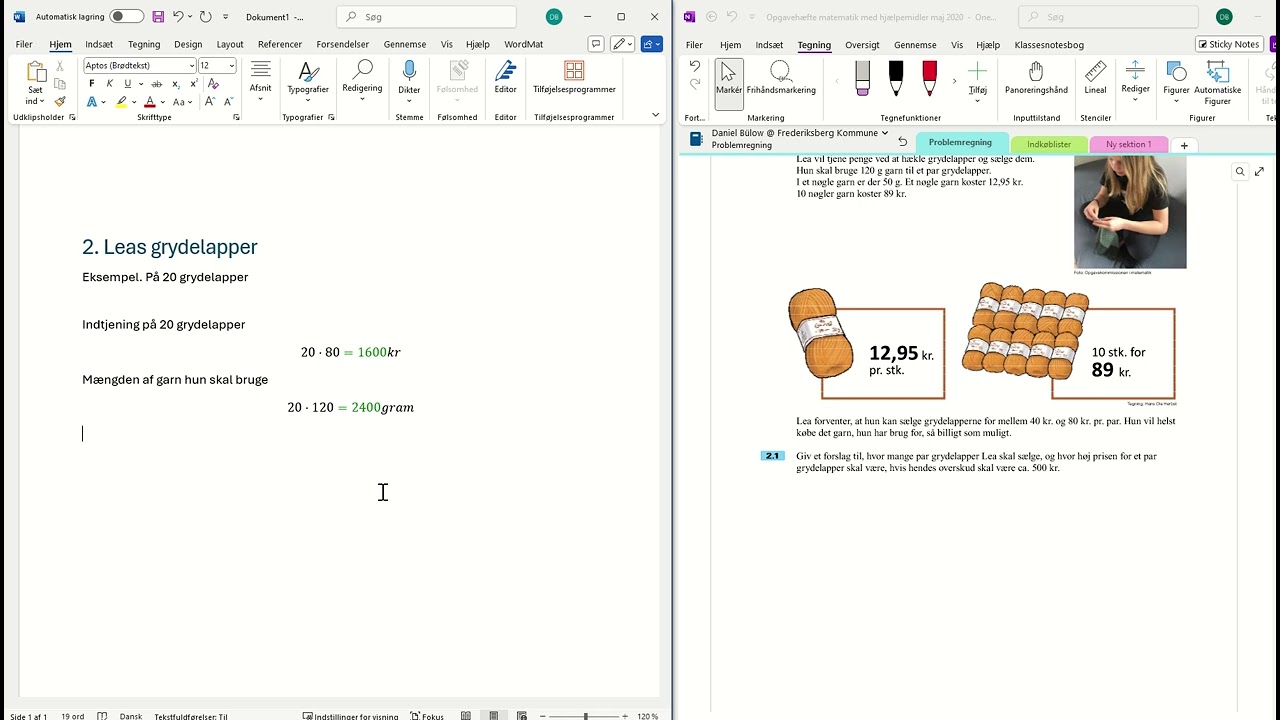Open Referencer tab in Word
Viewport: 1280px width, 720px height.
tap(280, 45)
